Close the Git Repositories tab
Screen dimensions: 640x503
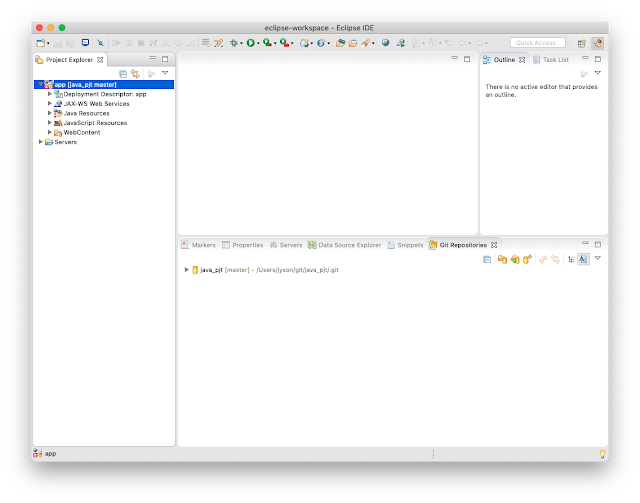(x=494, y=245)
